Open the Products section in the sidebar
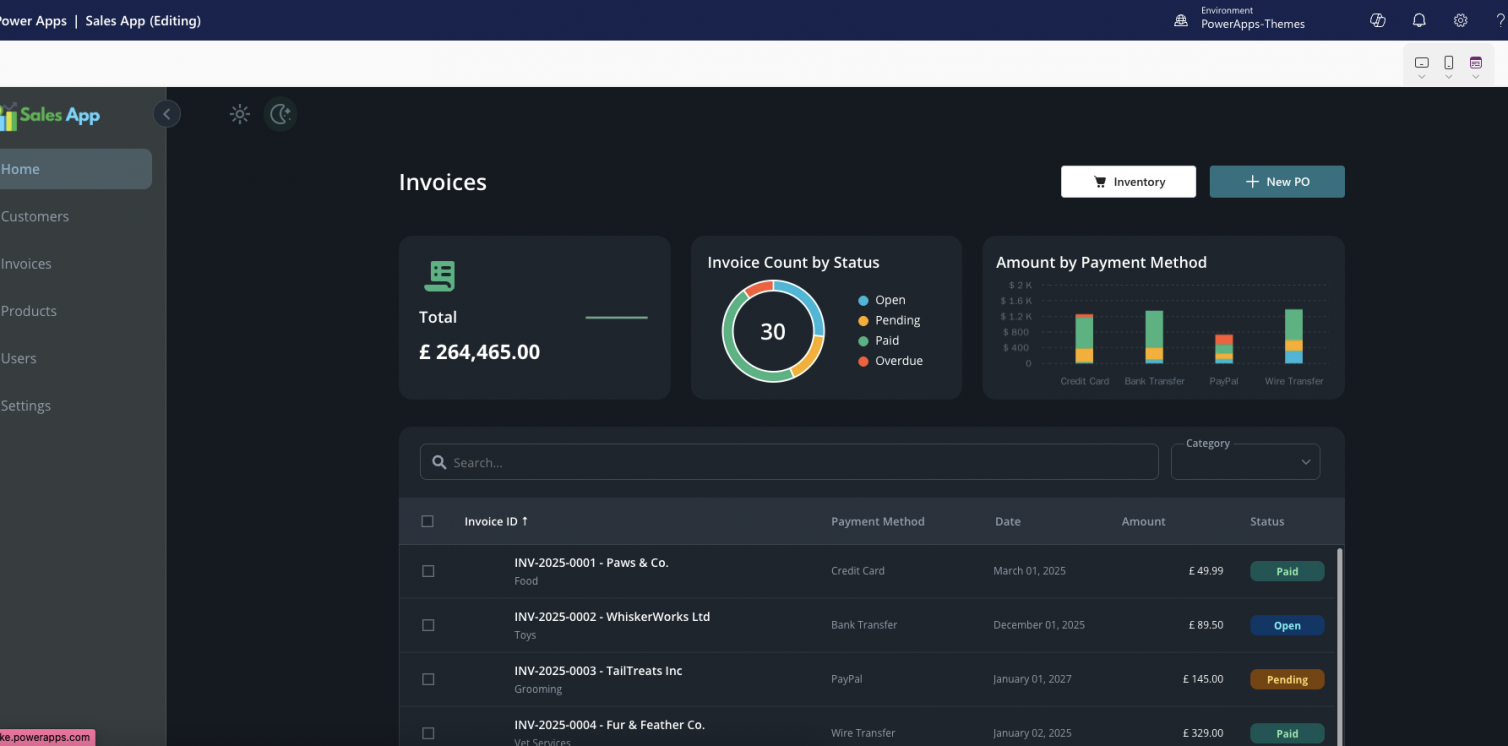The image size is (1508, 746). 29,311
